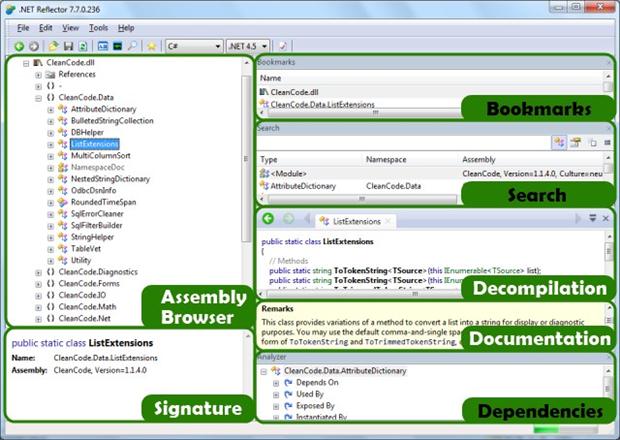
Task: Collapse CleanCode.Data.AttributeDictionary in Analyzer
Action: (264, 372)
